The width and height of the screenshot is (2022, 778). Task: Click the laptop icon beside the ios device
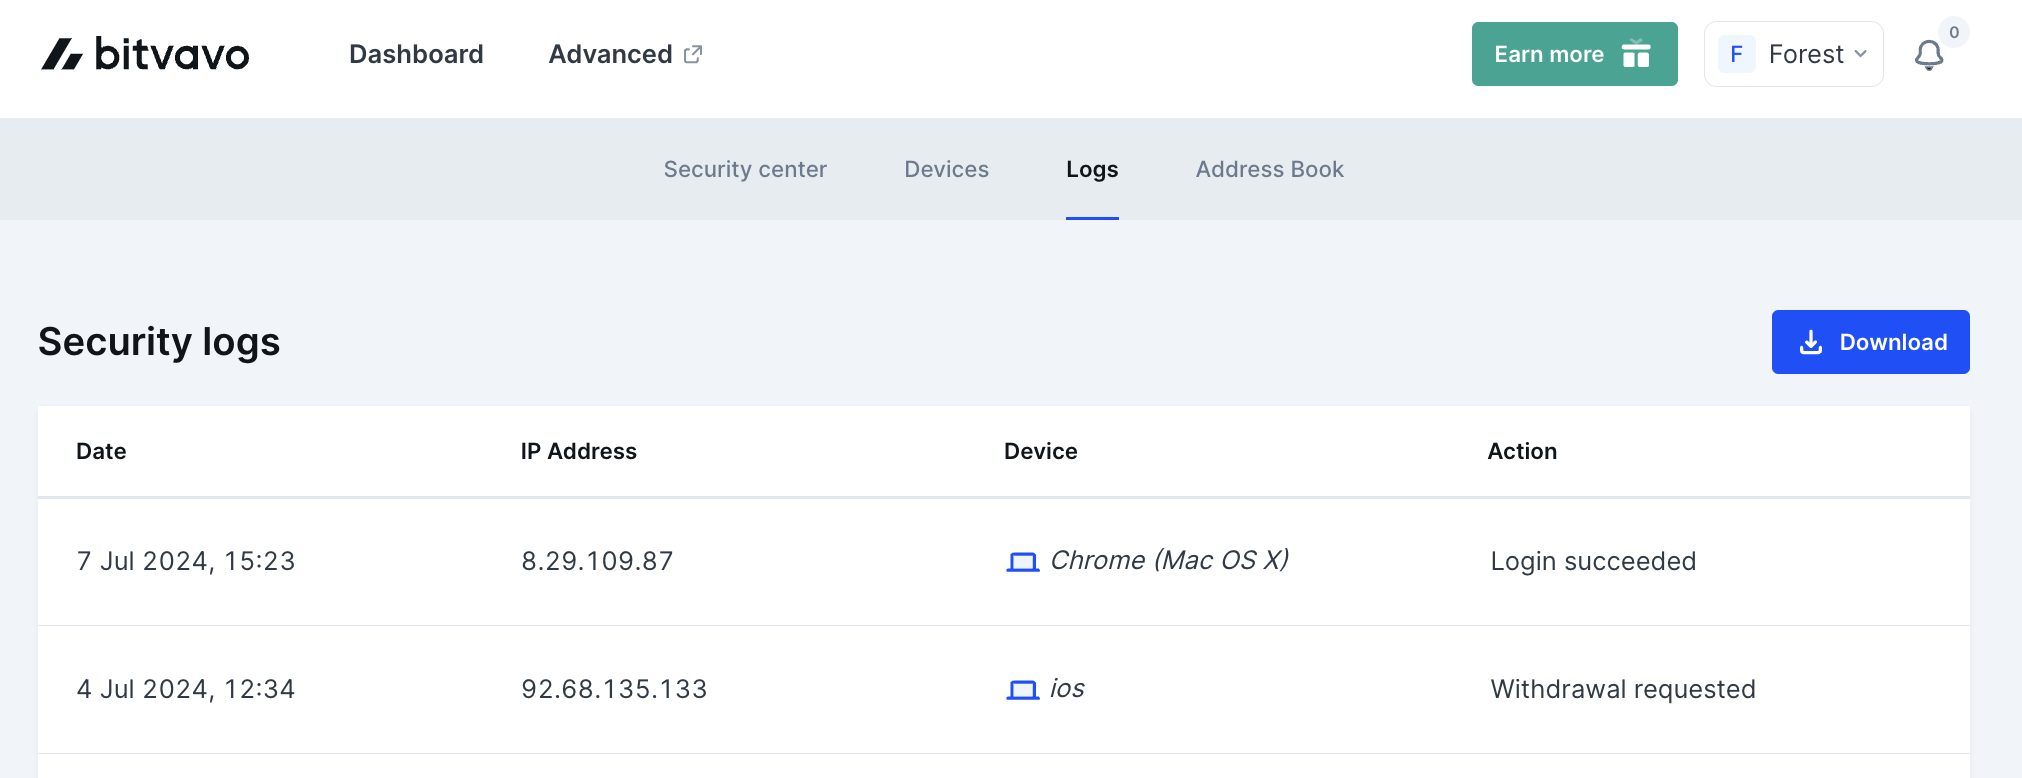click(x=1022, y=690)
